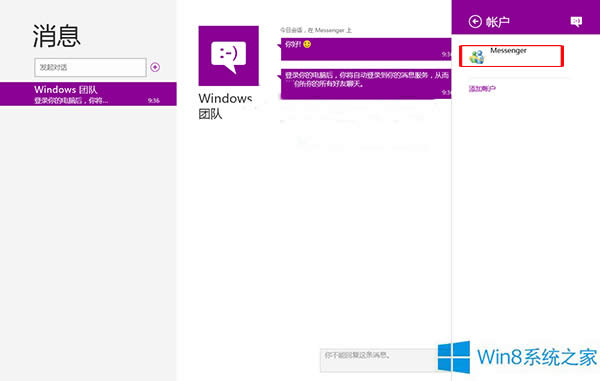Viewport: 600px width, 381px height.
Task: Click the 帐户 panel heading
Action: pos(498,22)
